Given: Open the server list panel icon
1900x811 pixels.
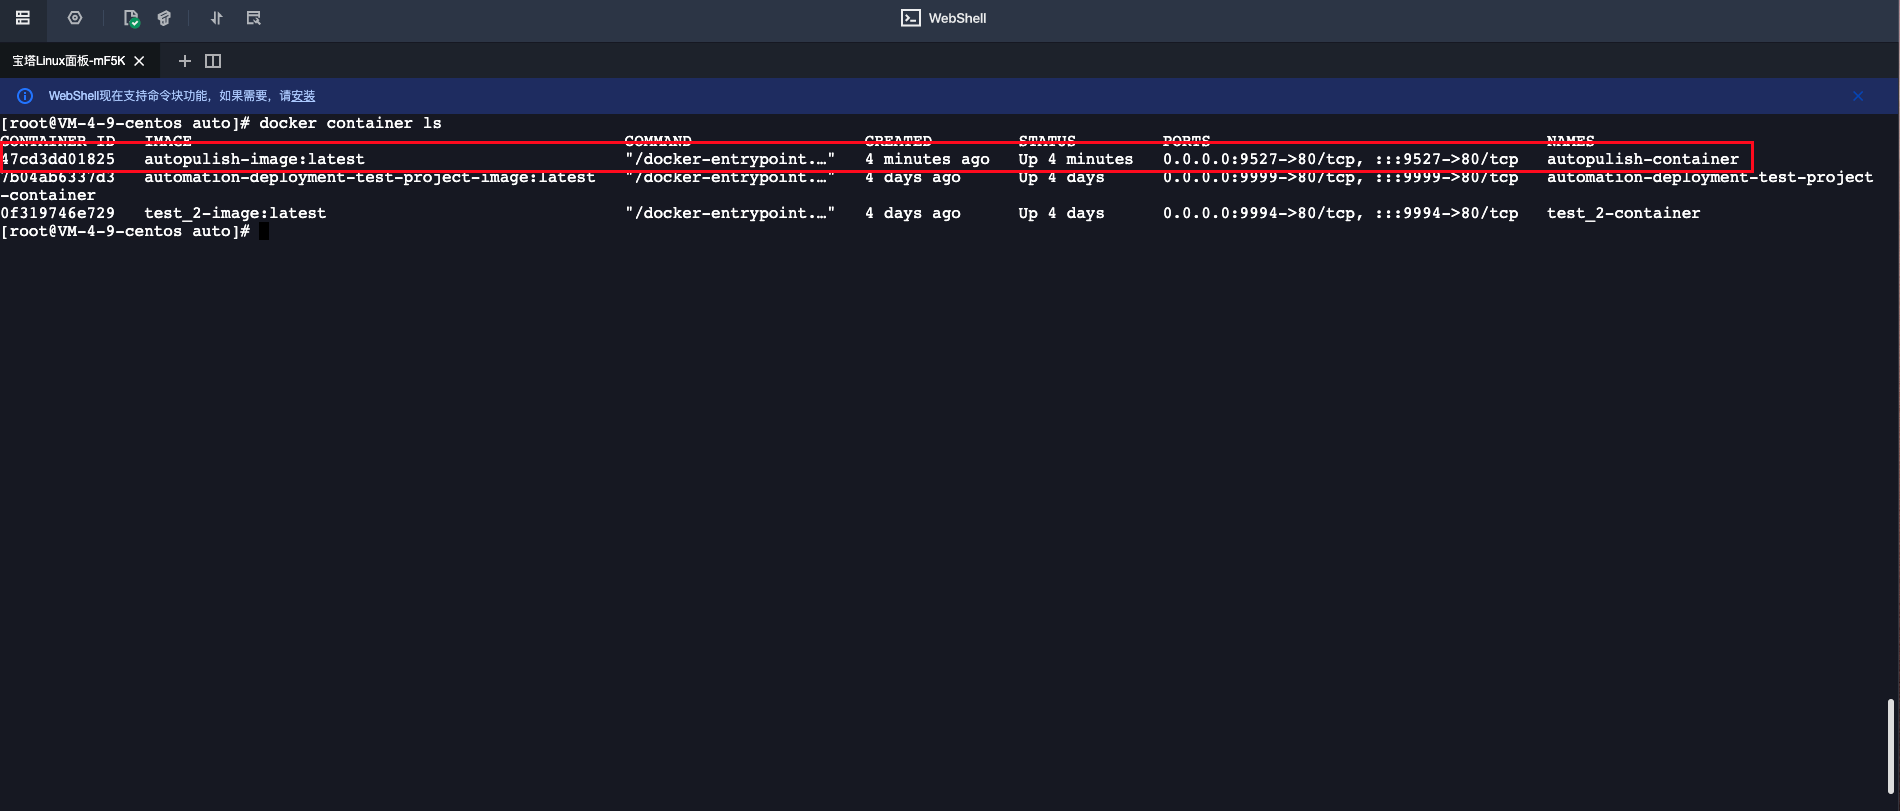Looking at the screenshot, I should tap(23, 18).
